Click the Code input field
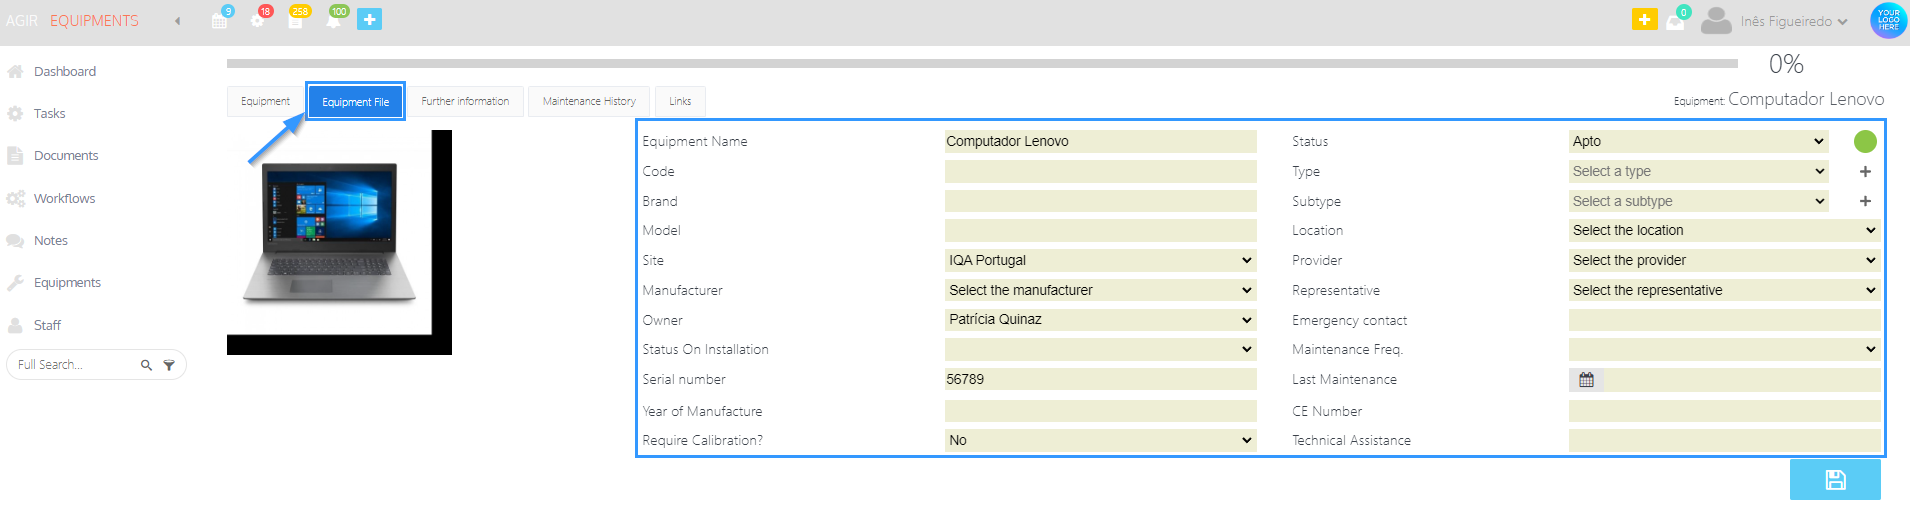This screenshot has width=1910, height=506. pyautogui.click(x=1101, y=172)
